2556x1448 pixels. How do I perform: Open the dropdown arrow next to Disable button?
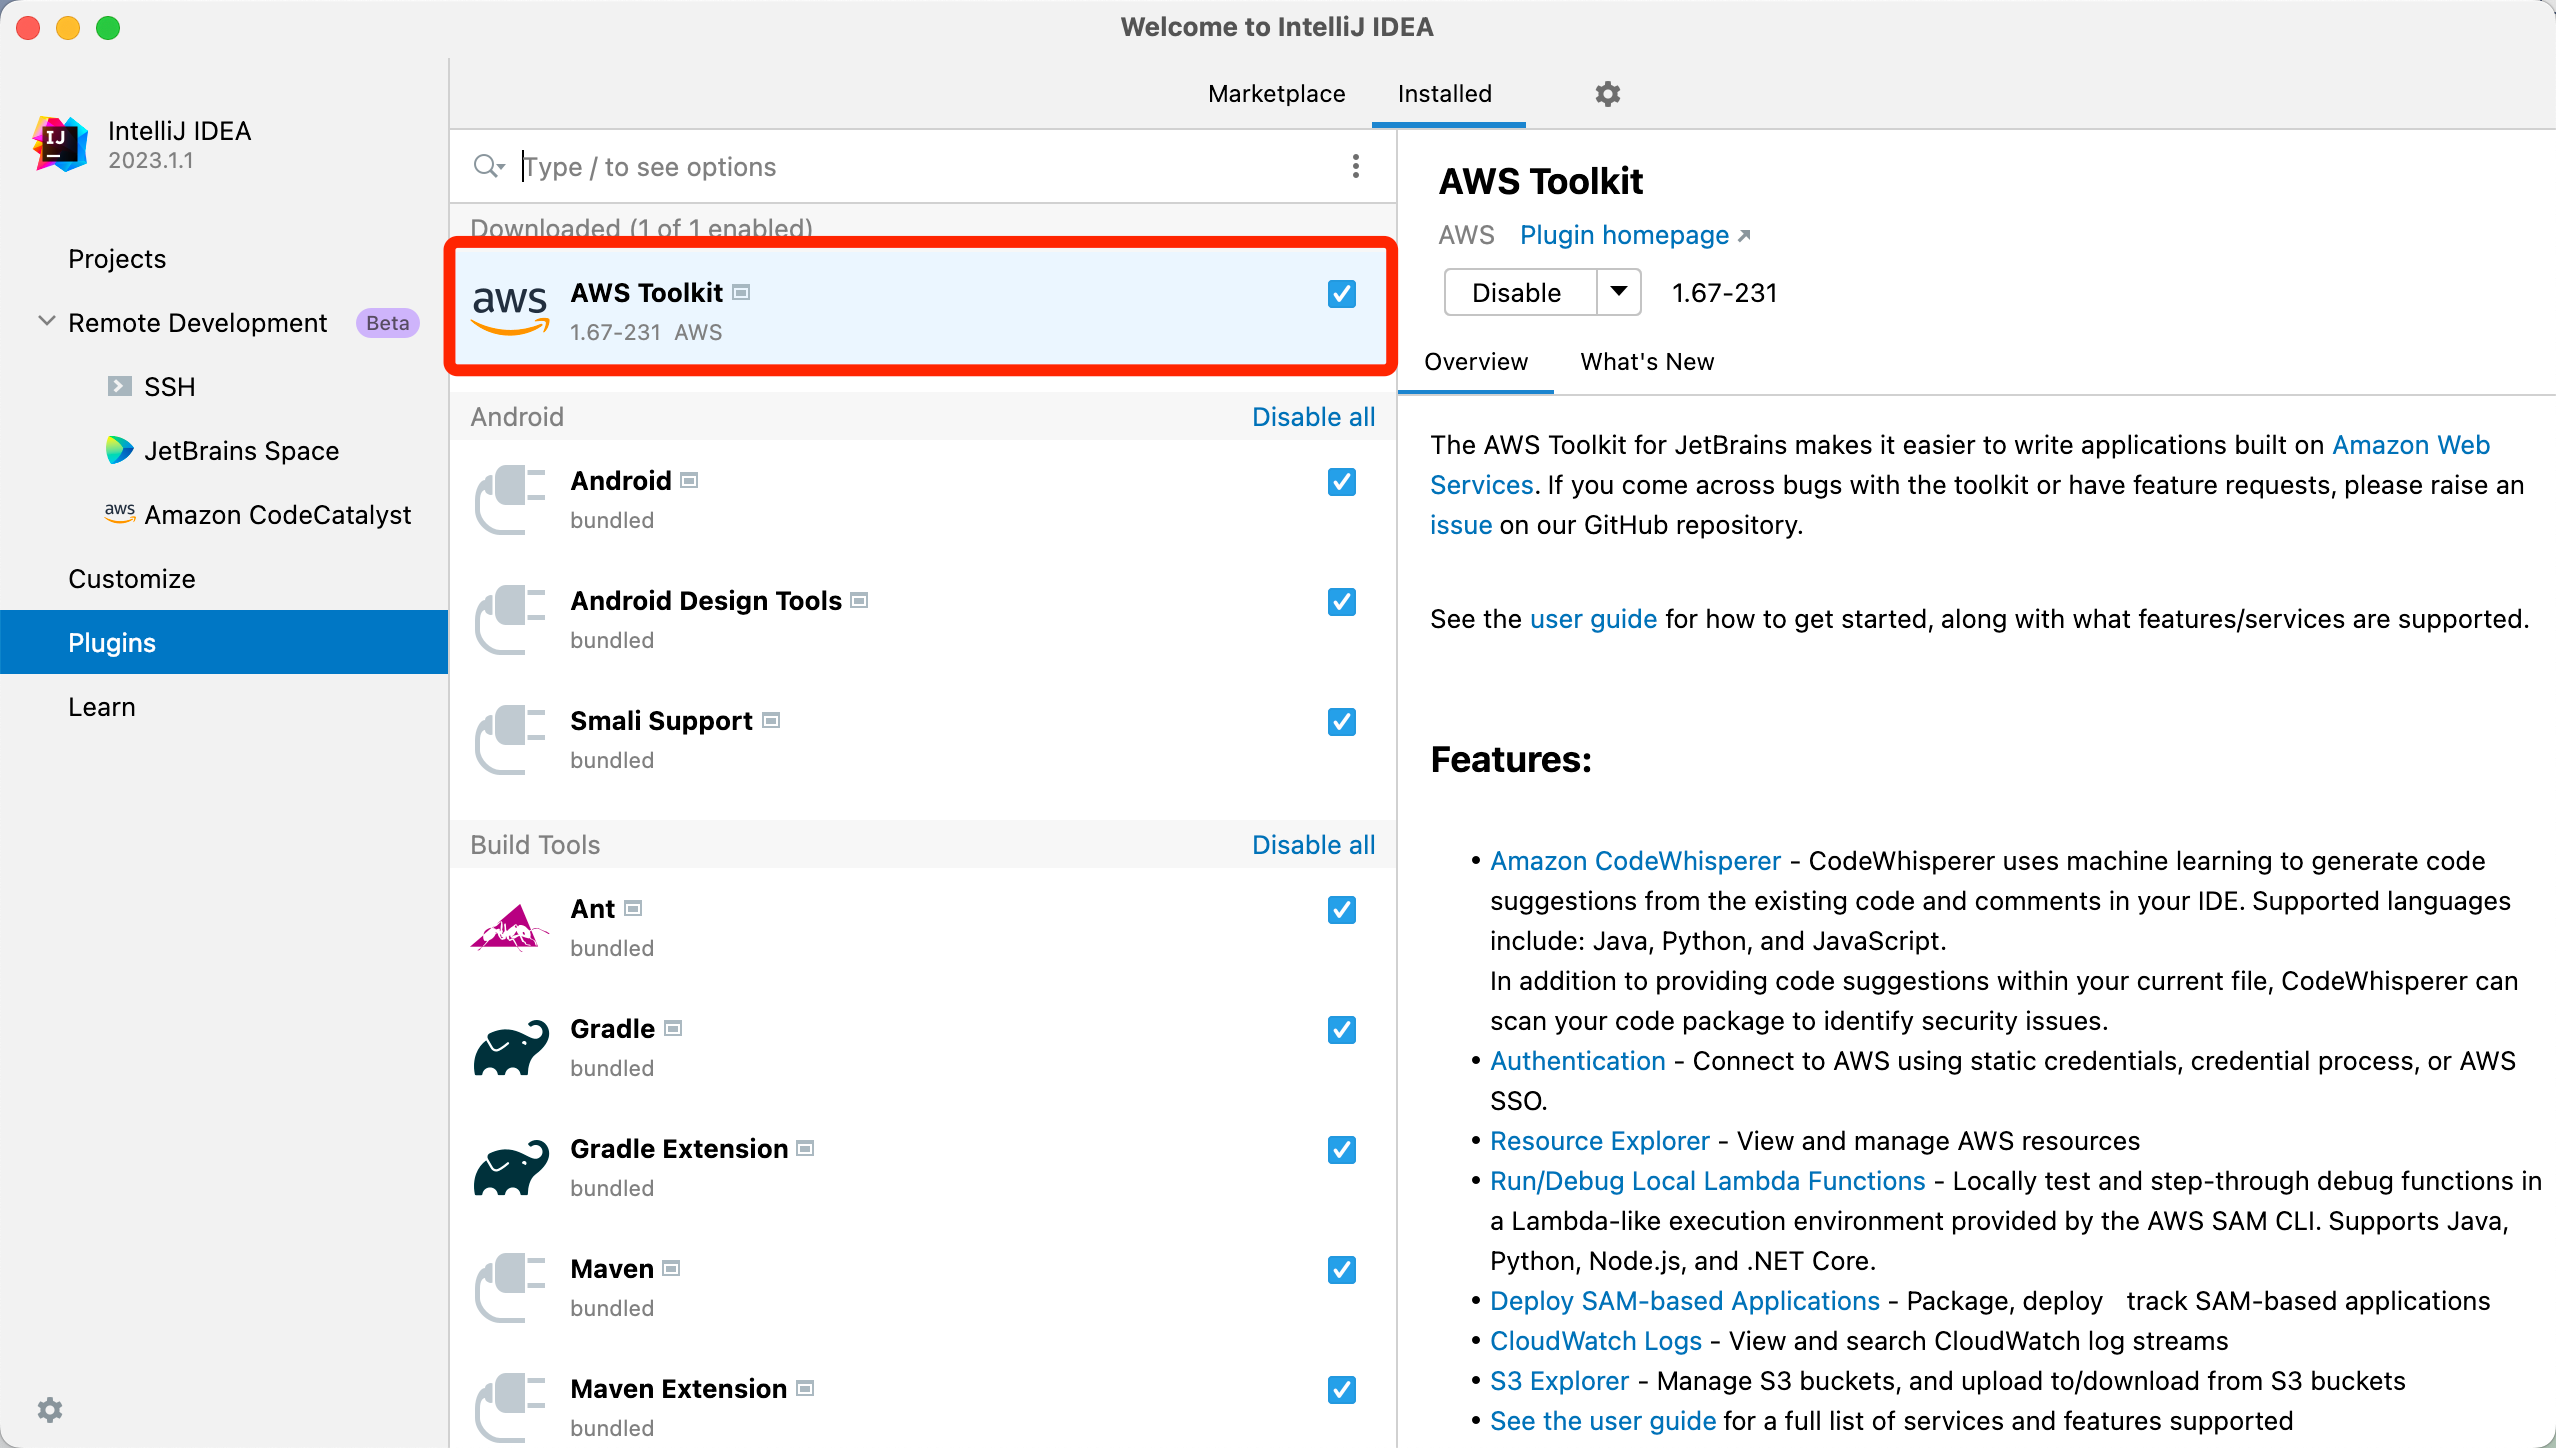1619,292
